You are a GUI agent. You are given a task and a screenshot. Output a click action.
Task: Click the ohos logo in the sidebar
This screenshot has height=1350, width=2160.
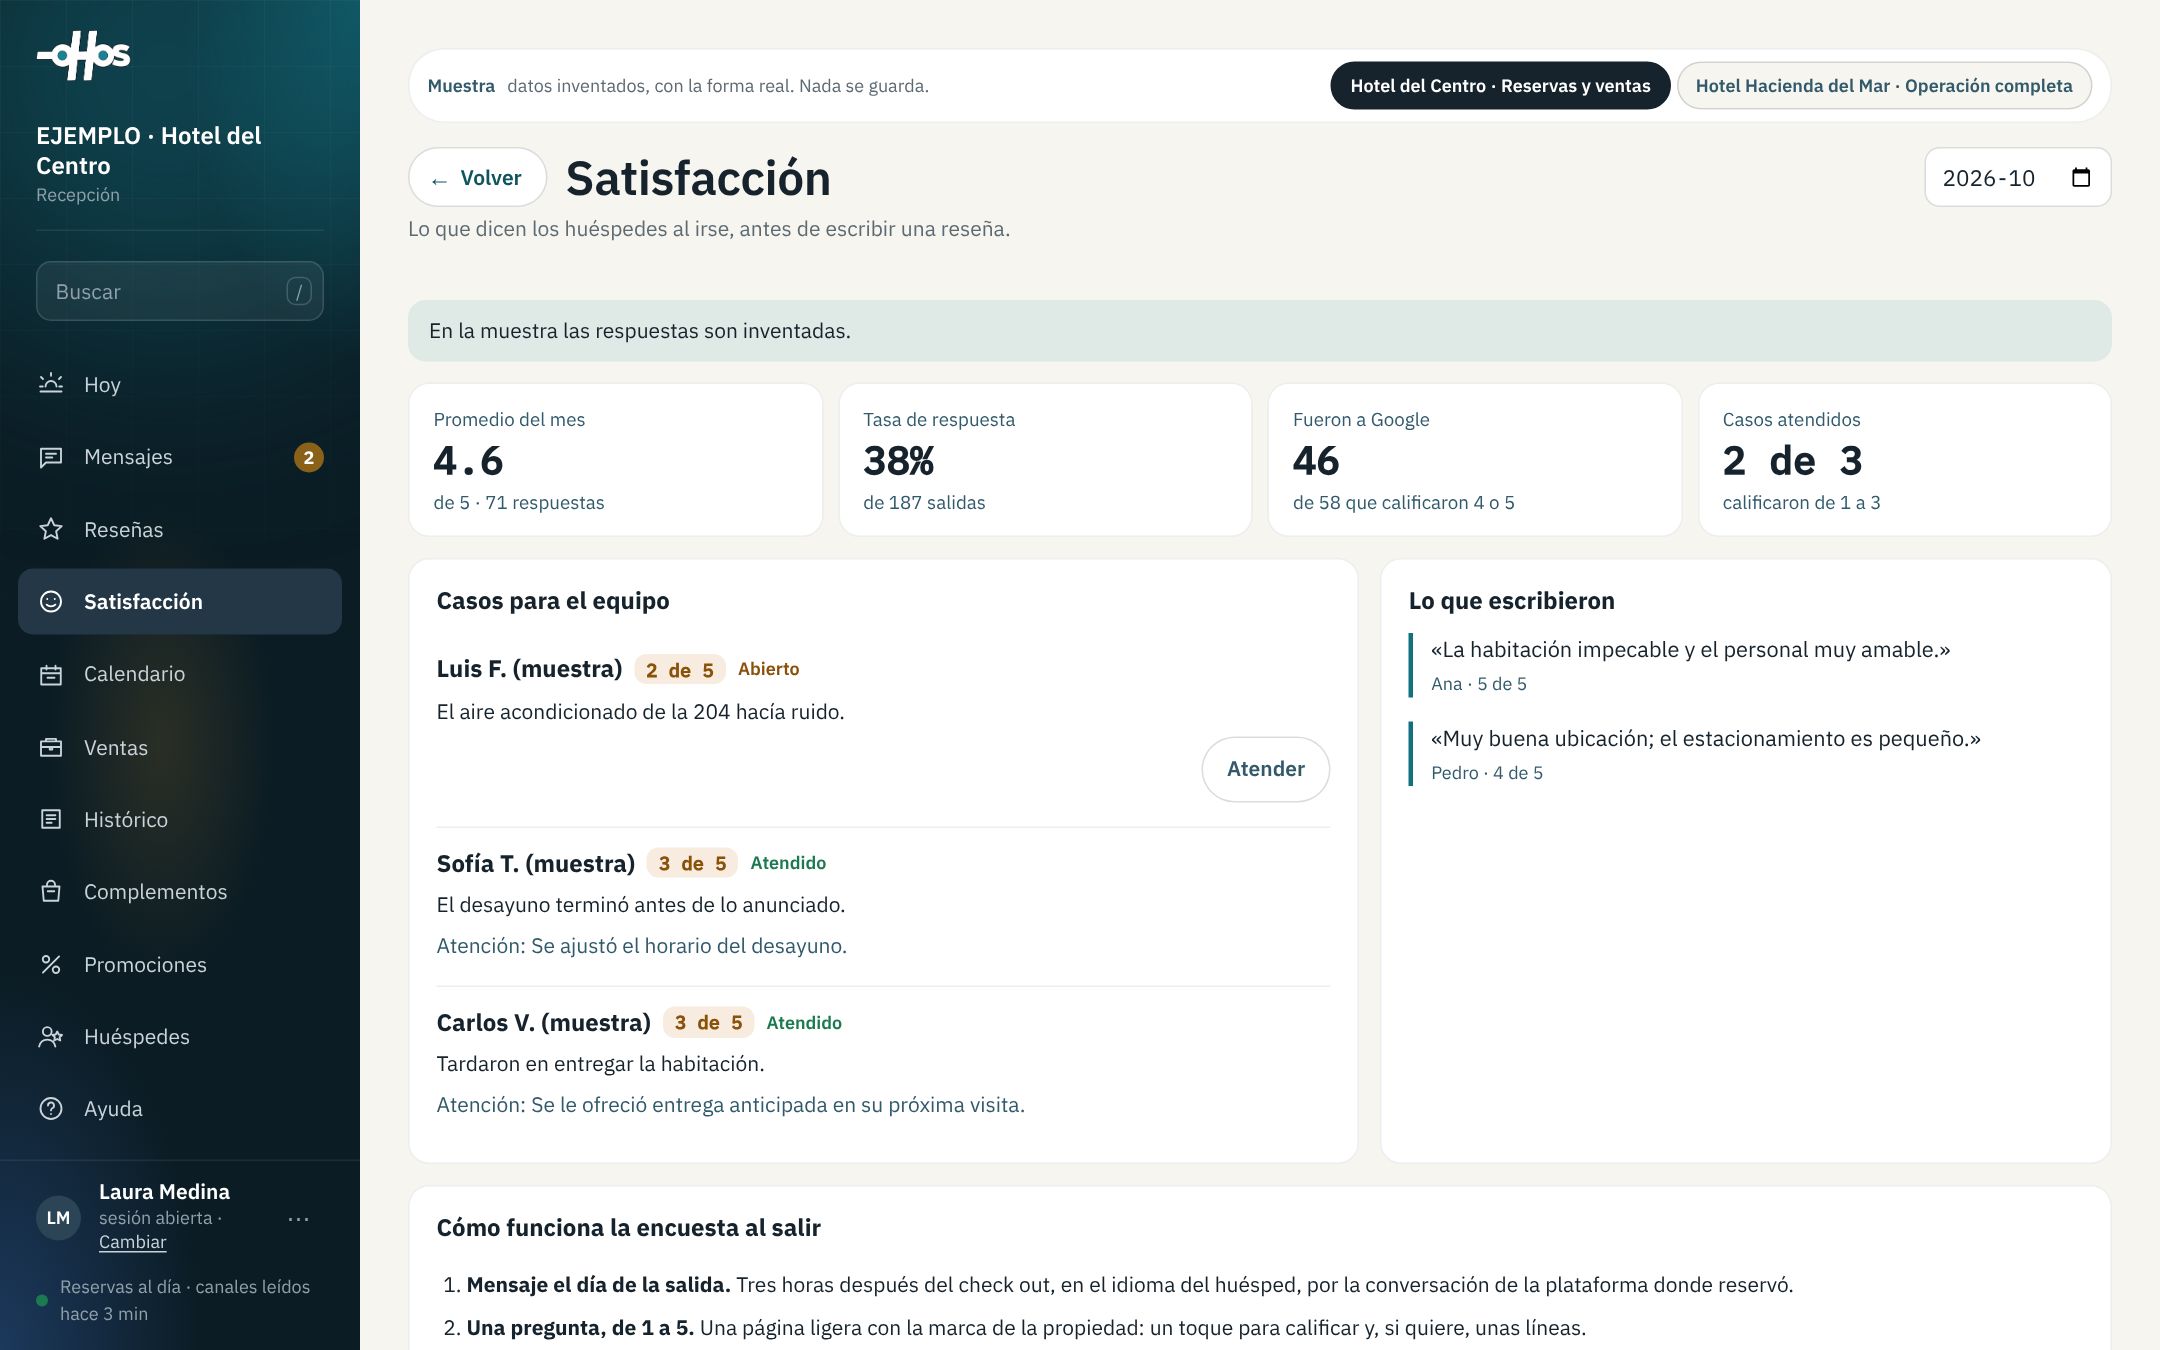tap(84, 56)
